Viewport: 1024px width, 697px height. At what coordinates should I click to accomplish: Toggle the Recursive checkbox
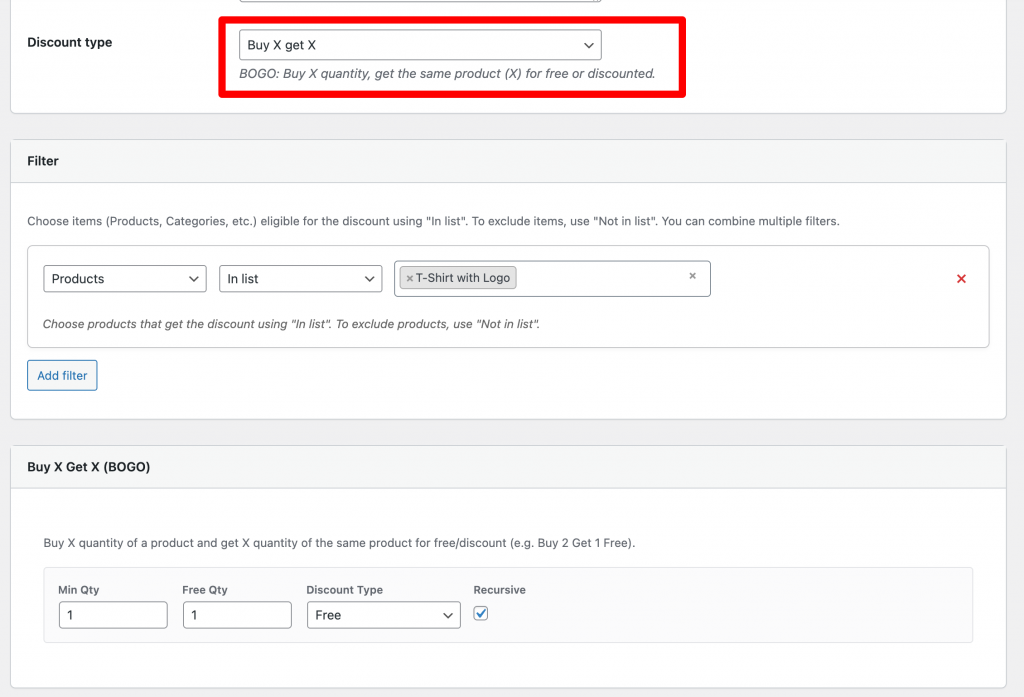481,614
